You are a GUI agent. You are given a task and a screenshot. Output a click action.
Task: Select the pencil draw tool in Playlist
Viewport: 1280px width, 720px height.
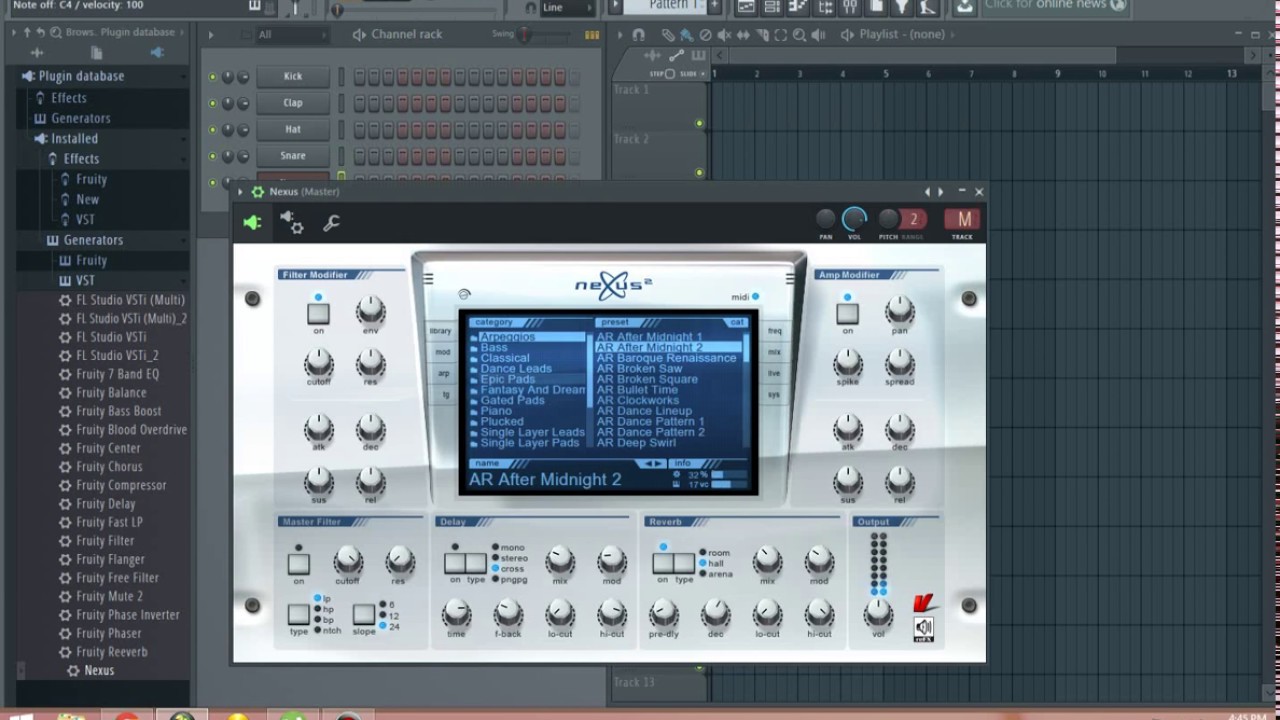(x=668, y=34)
